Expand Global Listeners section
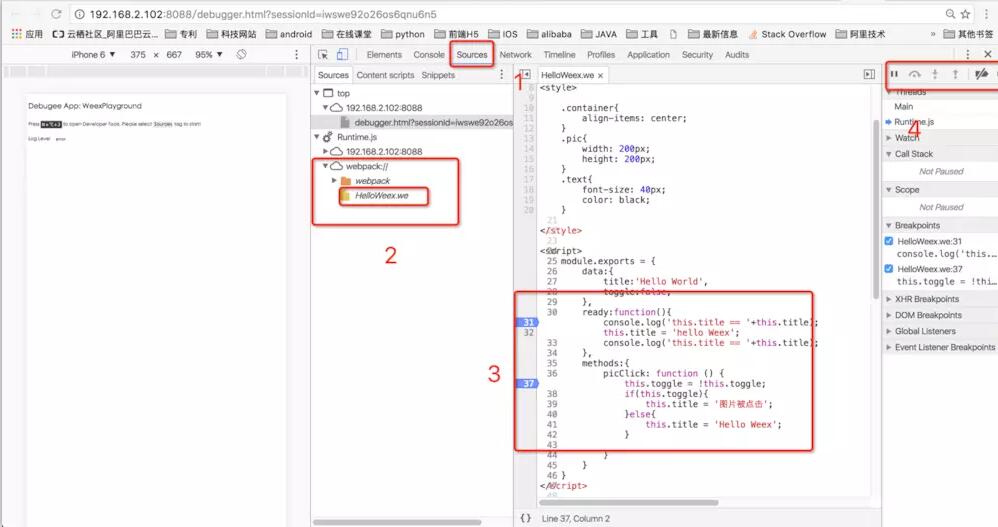998x527 pixels. point(889,331)
